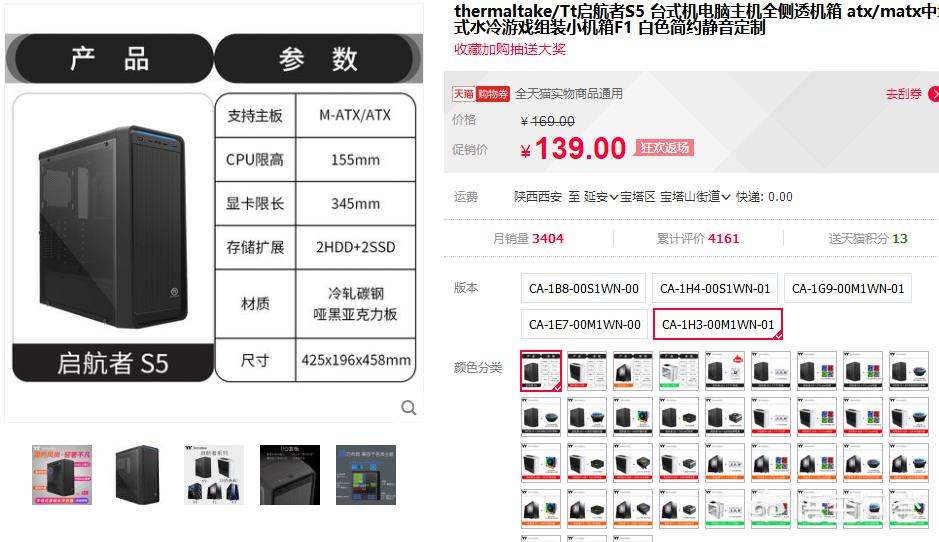Click the 全天猫实物商品通用 coupon text
This screenshot has width=939, height=542.
pos(569,94)
